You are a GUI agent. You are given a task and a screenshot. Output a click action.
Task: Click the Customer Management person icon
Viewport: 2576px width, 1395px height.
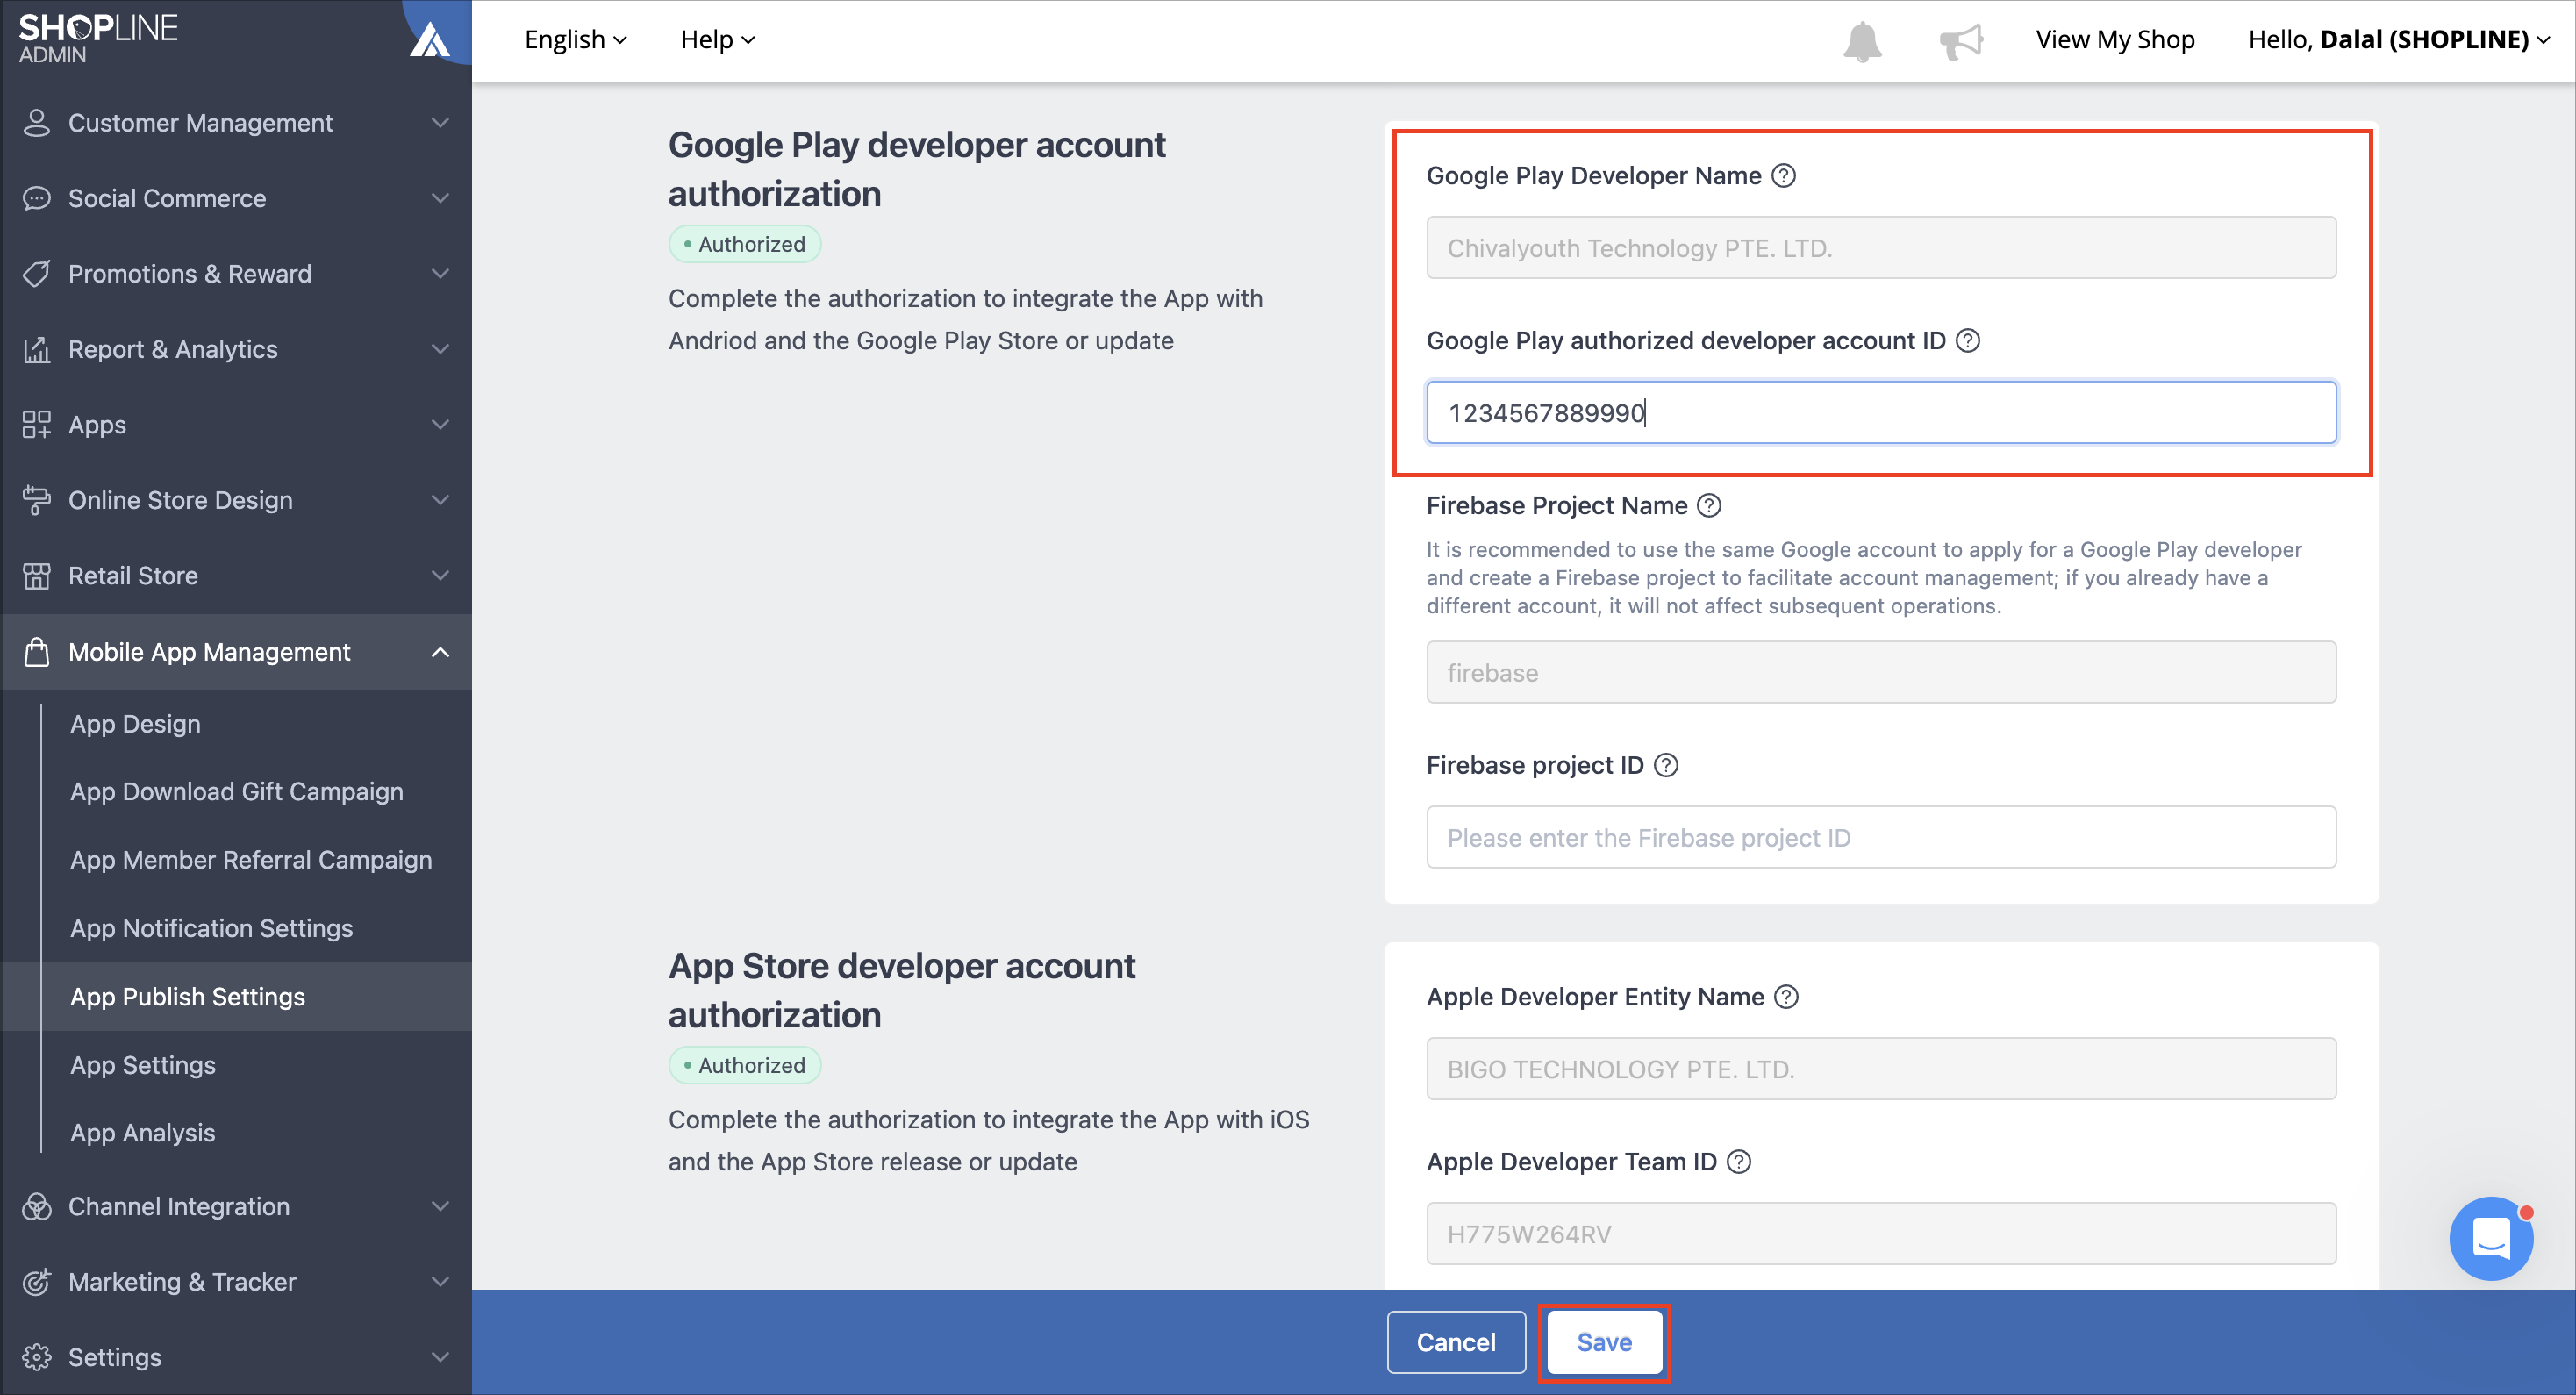click(36, 122)
